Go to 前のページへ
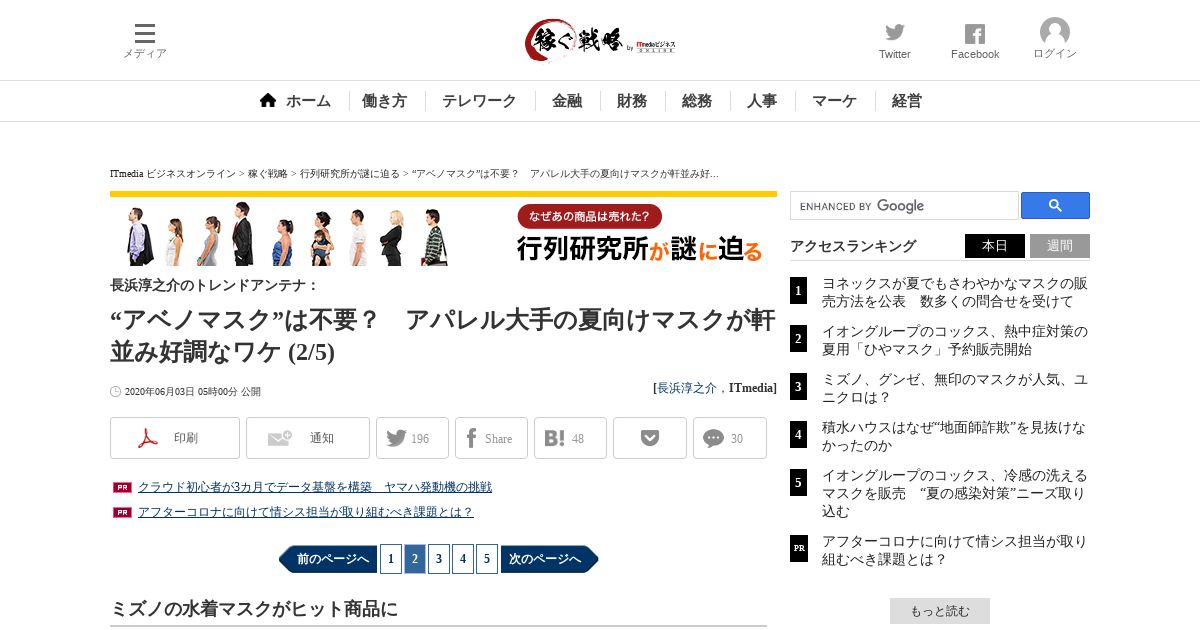1200x630 pixels. [x=327, y=559]
